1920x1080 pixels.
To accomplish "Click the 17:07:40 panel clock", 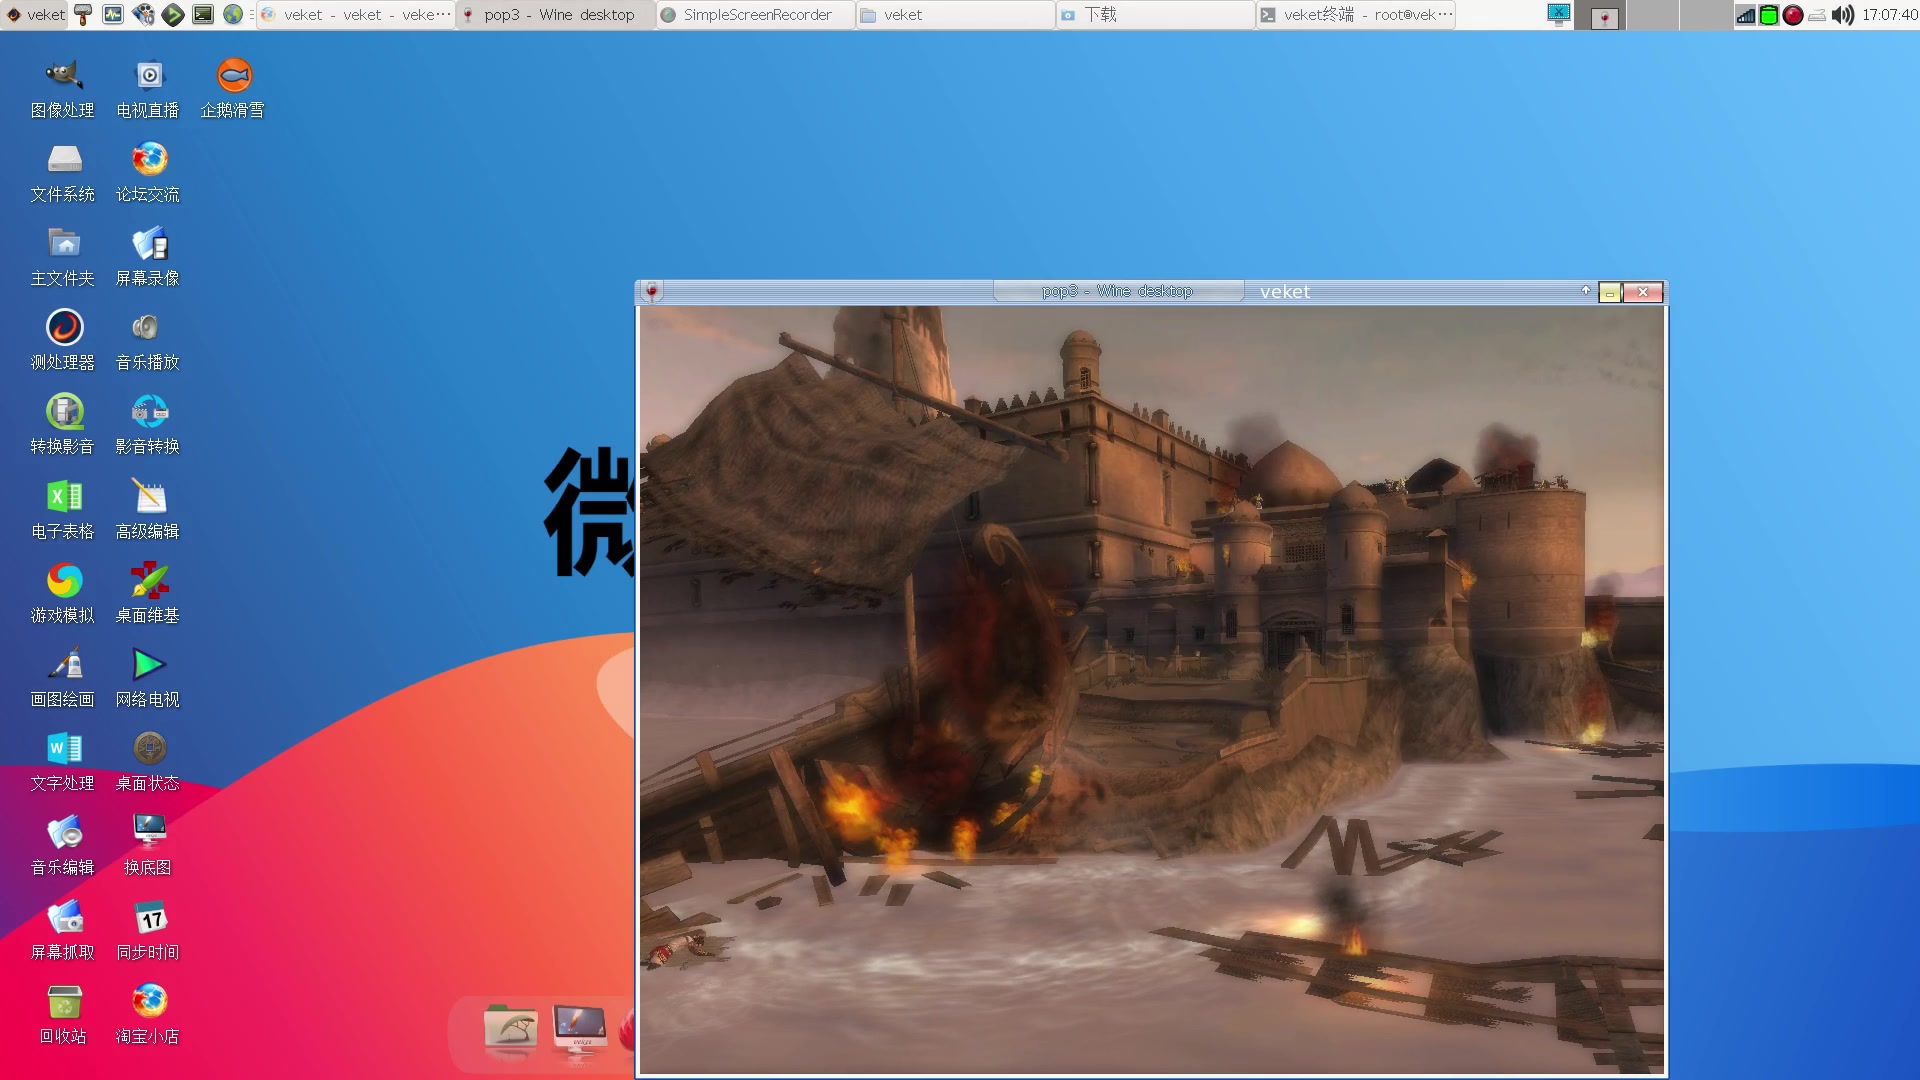I will coord(1889,15).
